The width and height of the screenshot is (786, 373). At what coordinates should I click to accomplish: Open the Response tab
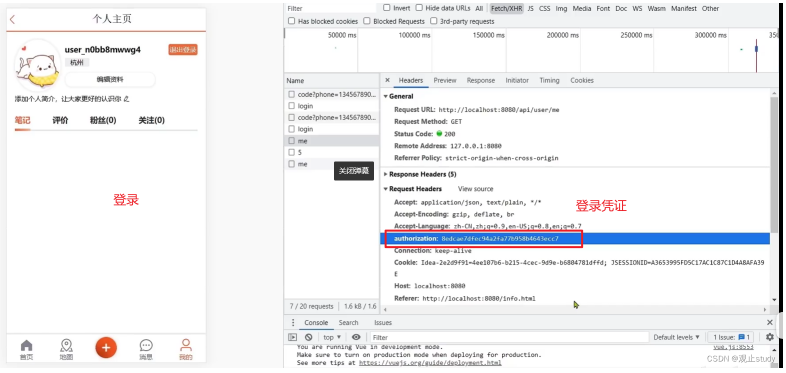pos(481,80)
